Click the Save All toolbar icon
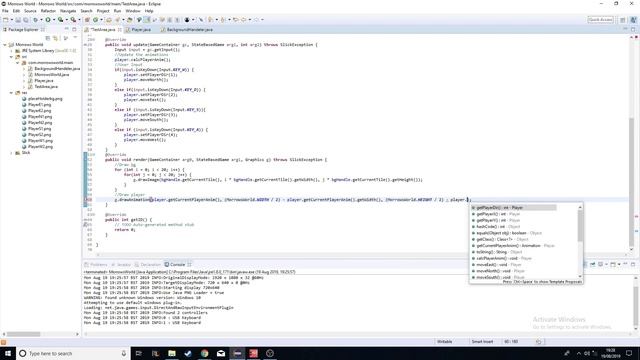Viewport: 640px width, 360px height. tap(26, 20)
